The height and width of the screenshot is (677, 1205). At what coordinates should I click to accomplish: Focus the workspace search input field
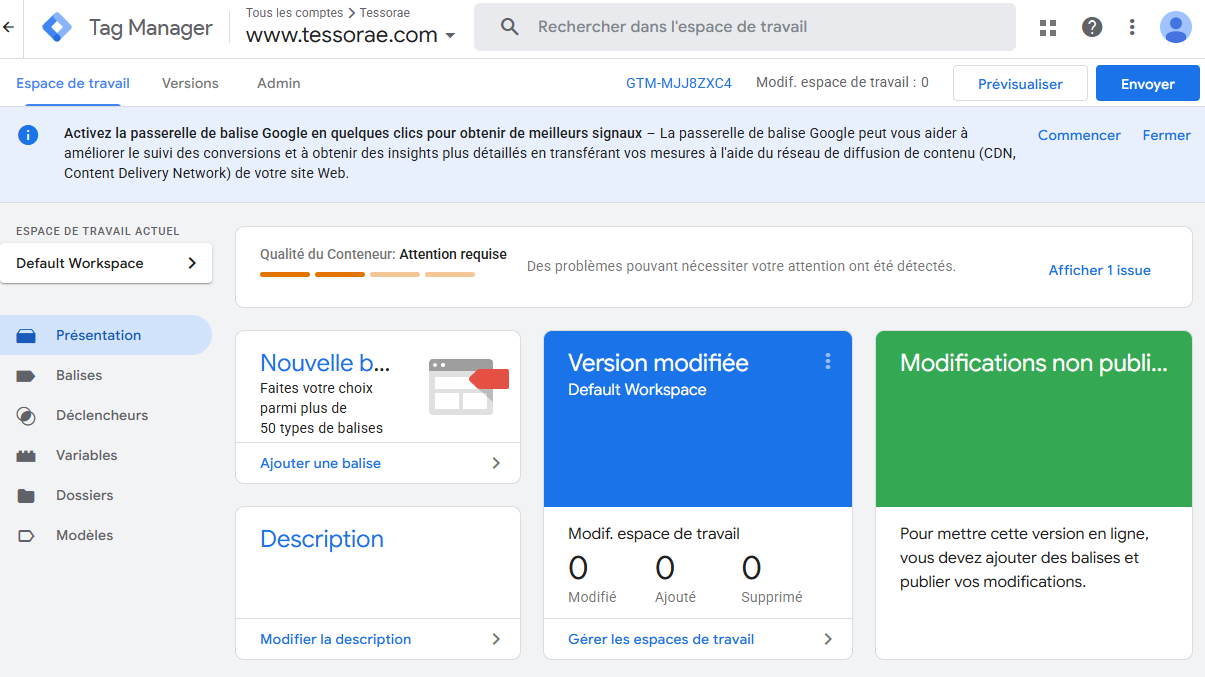pyautogui.click(x=745, y=27)
